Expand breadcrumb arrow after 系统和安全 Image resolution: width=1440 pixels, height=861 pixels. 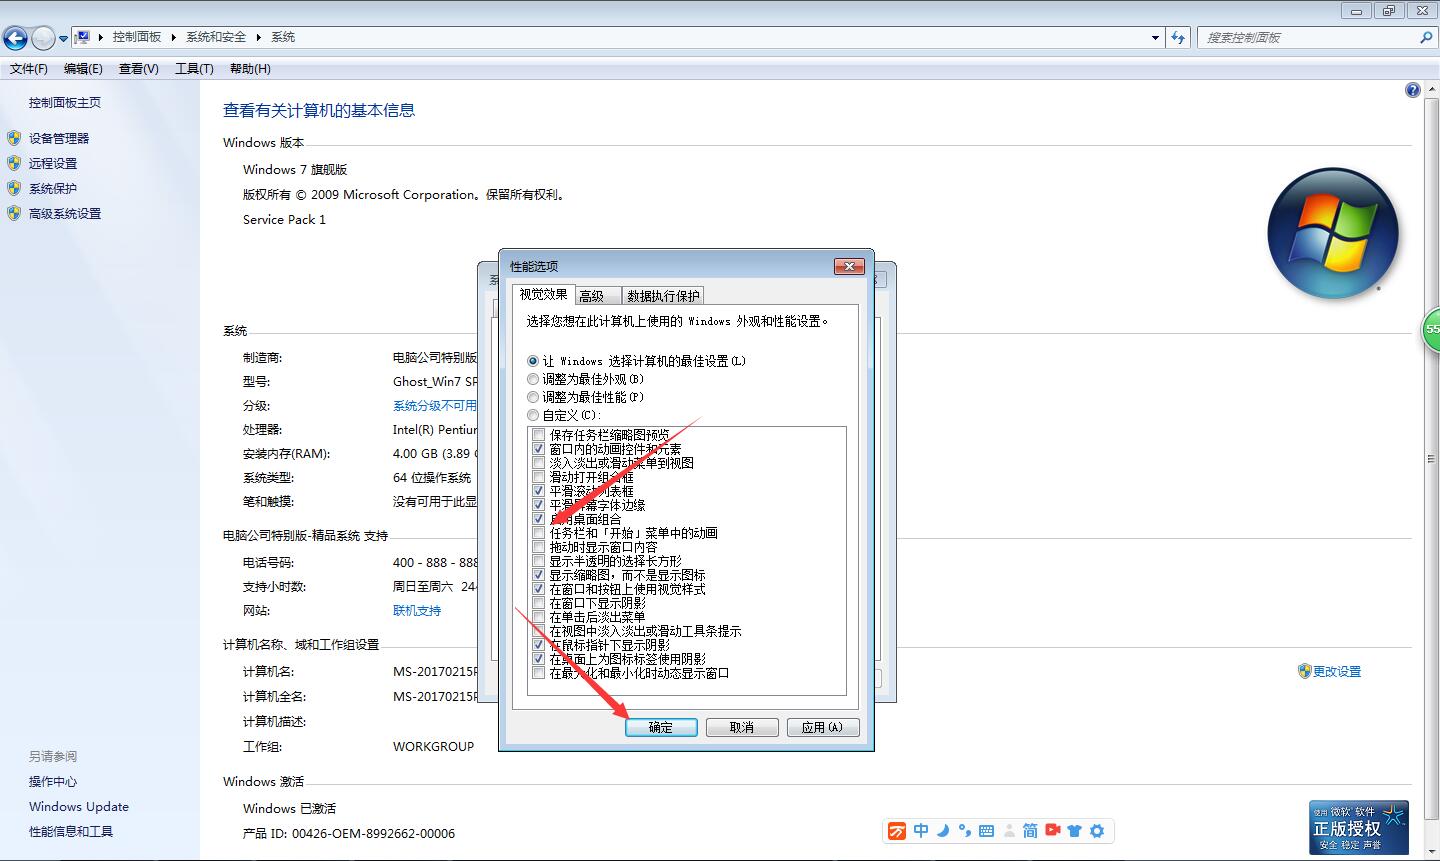point(258,37)
